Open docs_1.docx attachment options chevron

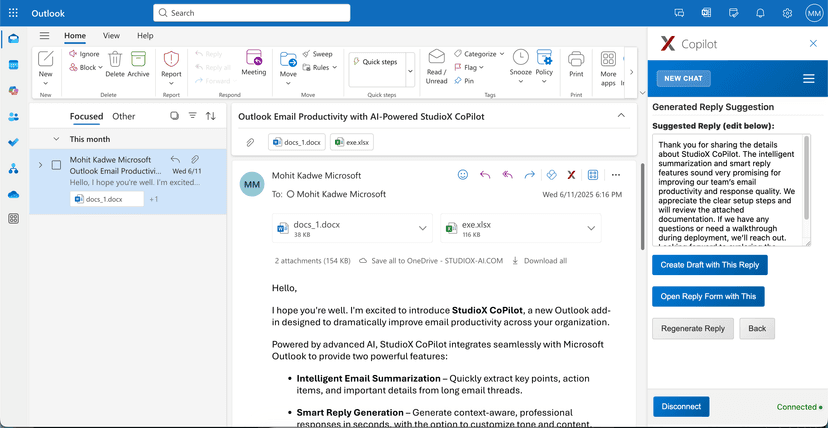[422, 229]
